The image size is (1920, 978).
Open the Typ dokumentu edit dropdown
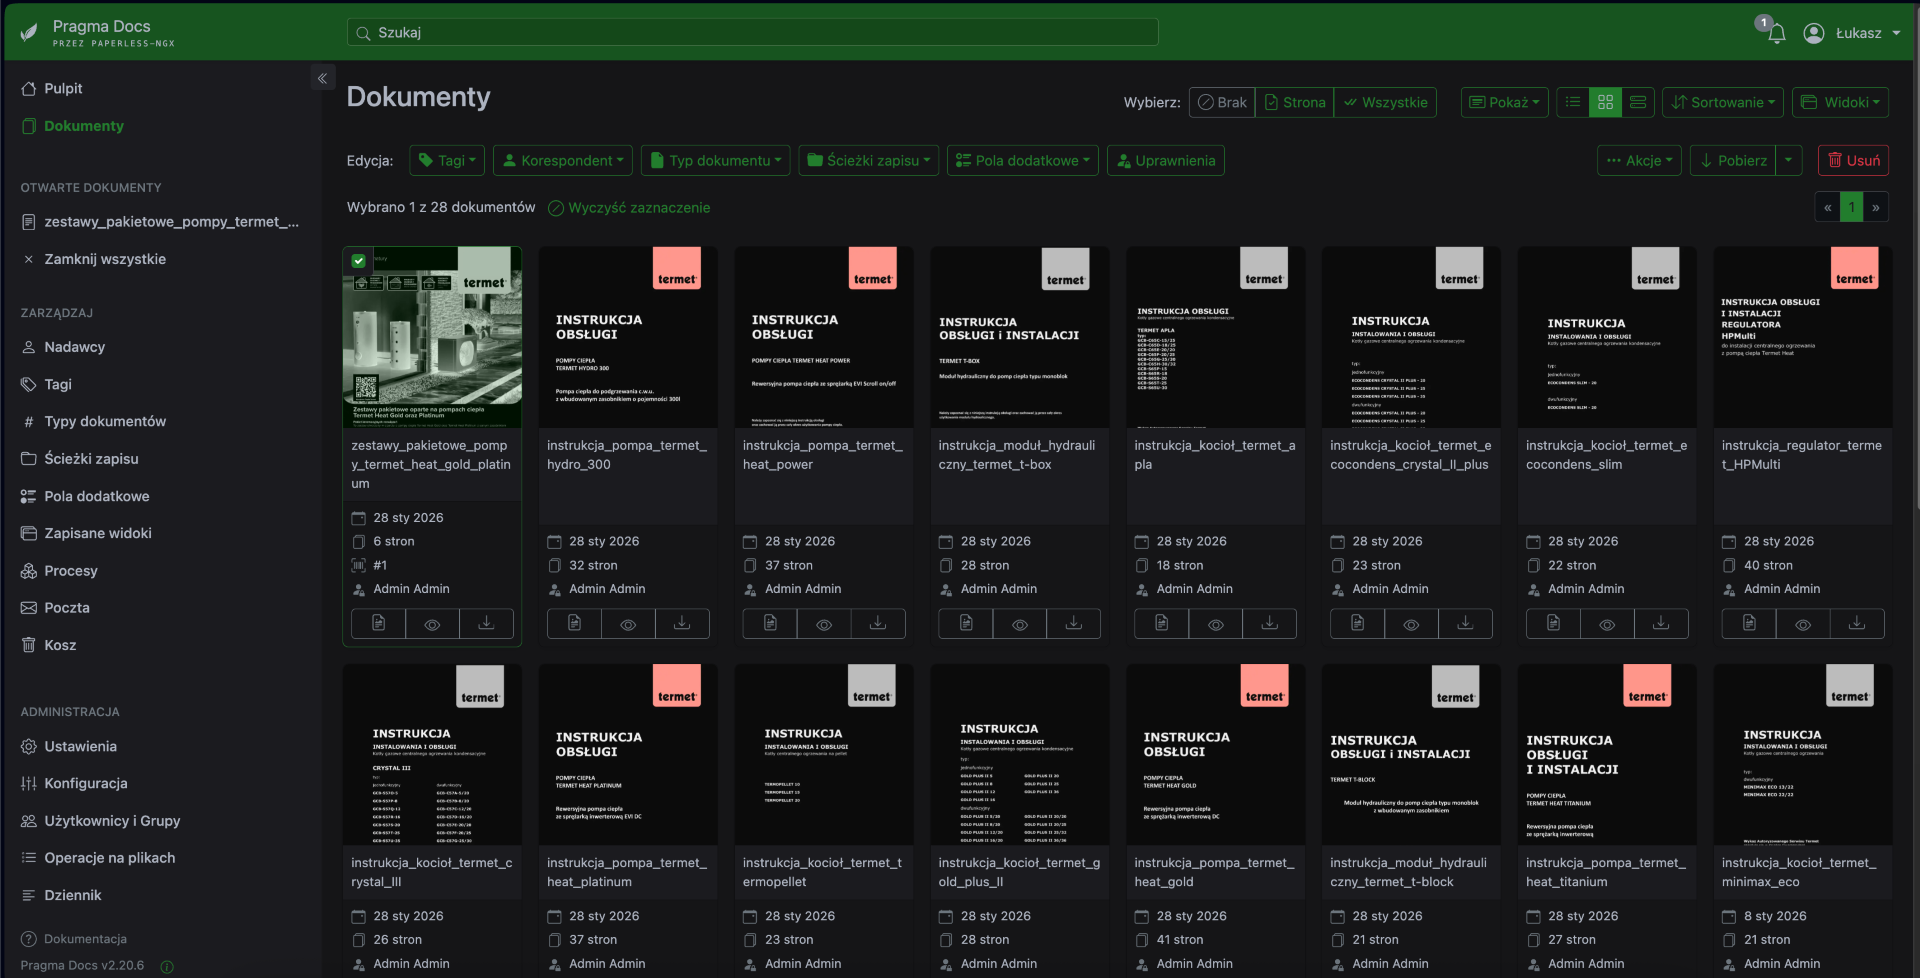click(716, 160)
